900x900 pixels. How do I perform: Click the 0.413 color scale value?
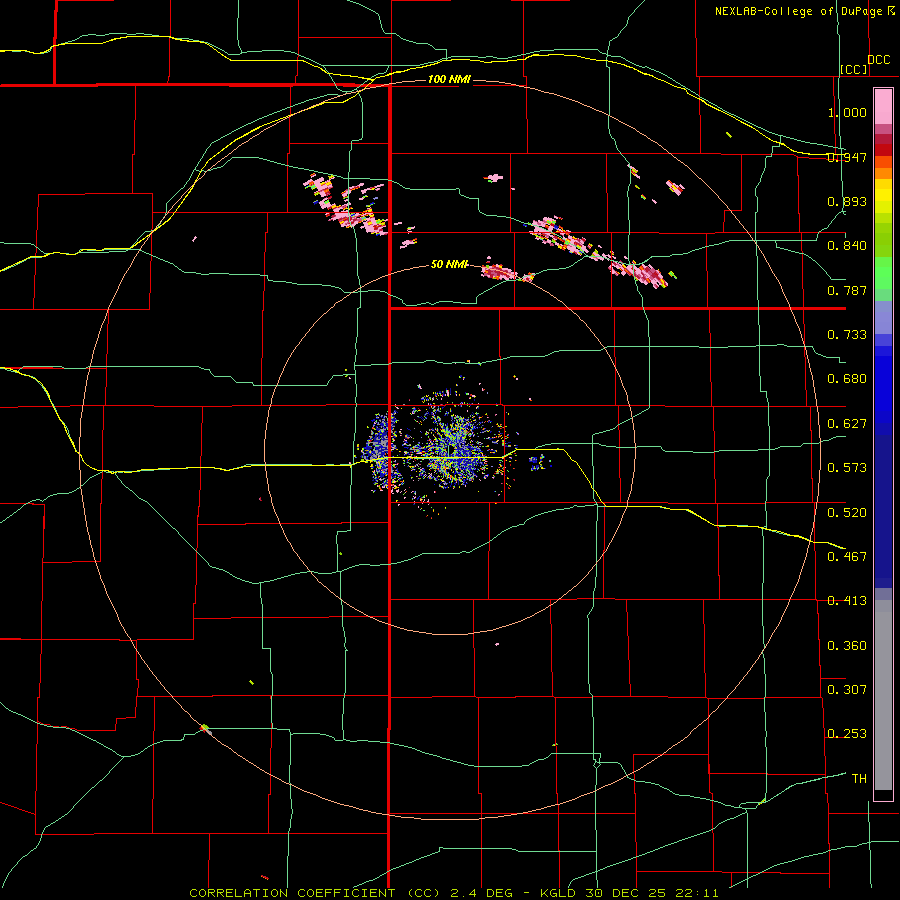coord(847,601)
